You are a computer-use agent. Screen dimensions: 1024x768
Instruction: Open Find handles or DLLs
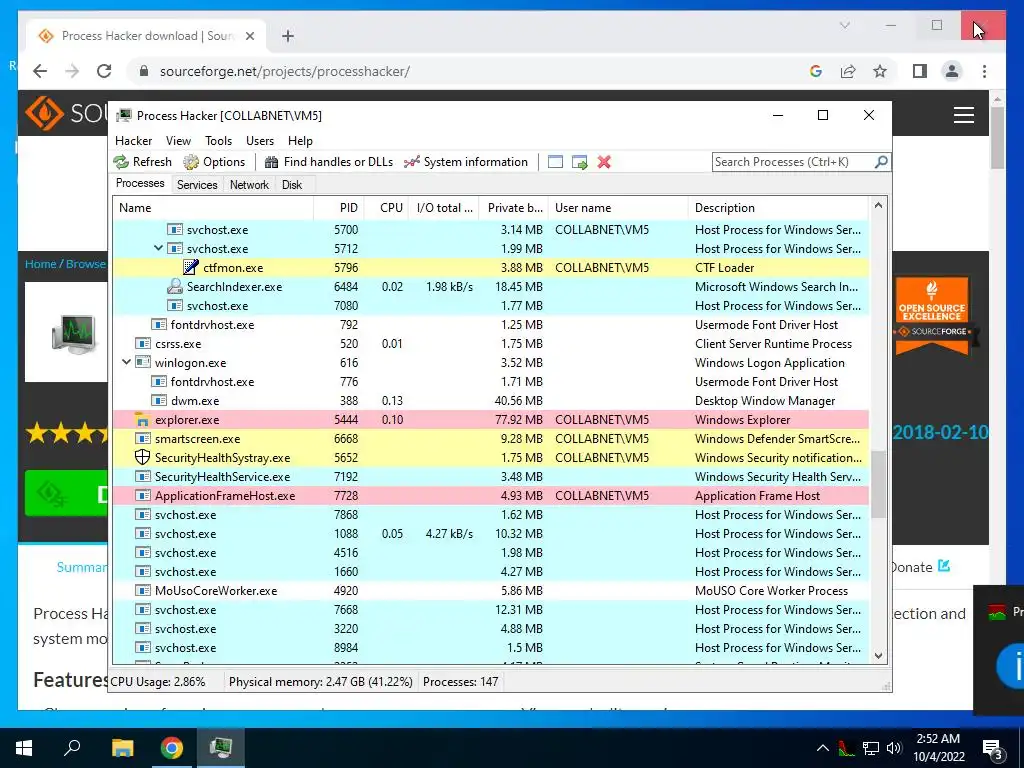(x=328, y=162)
